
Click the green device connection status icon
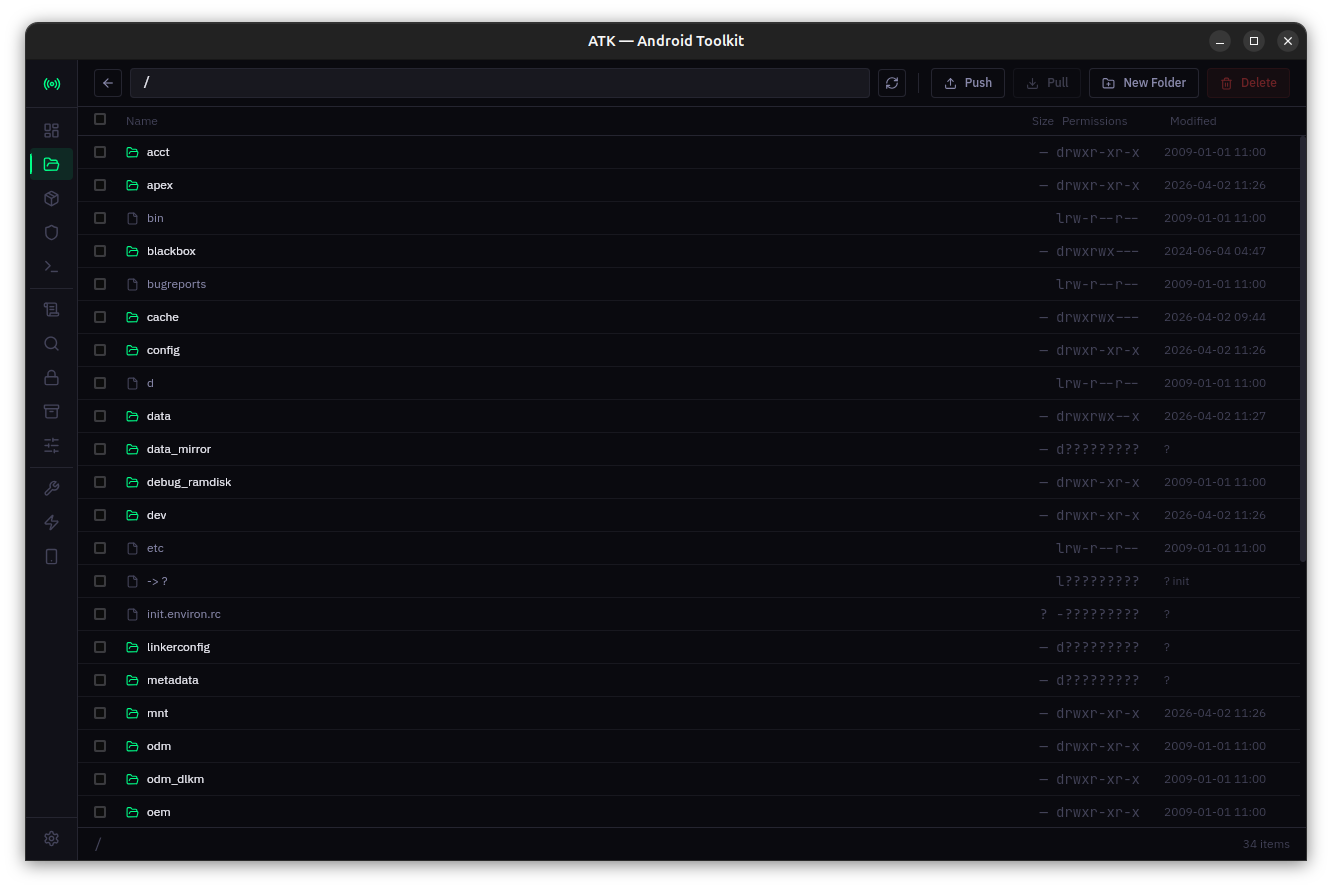pos(52,84)
